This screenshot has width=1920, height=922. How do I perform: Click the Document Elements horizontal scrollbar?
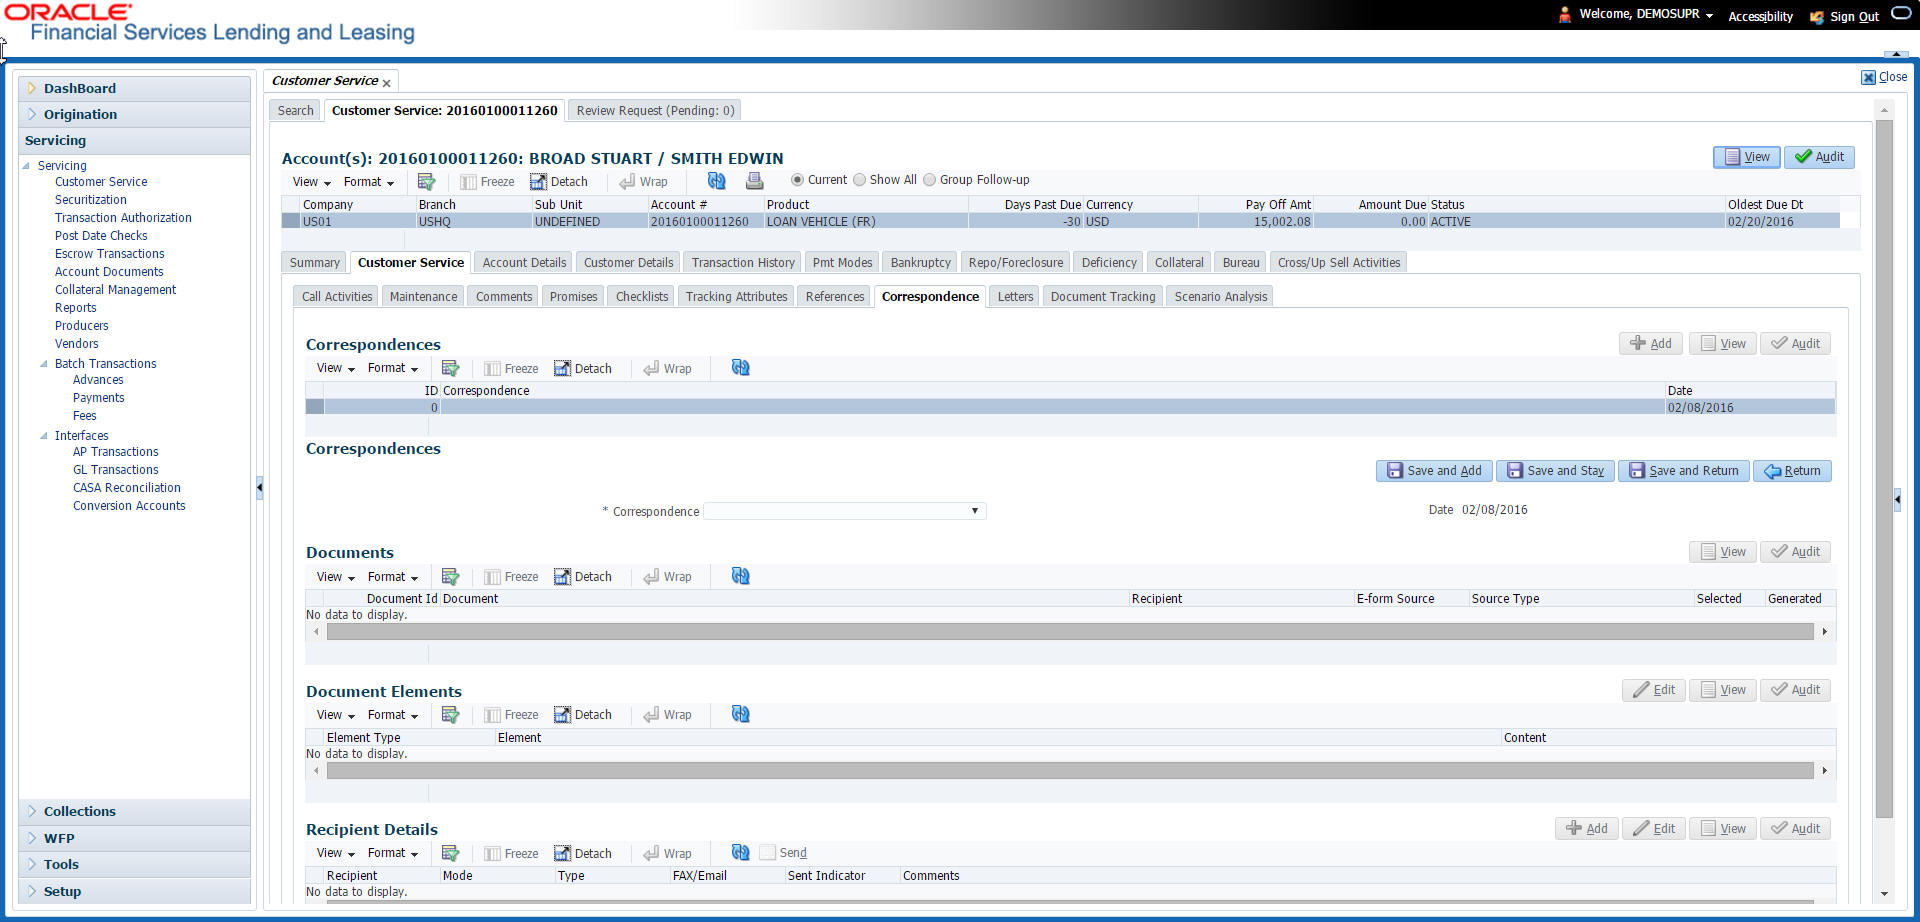tap(1070, 771)
